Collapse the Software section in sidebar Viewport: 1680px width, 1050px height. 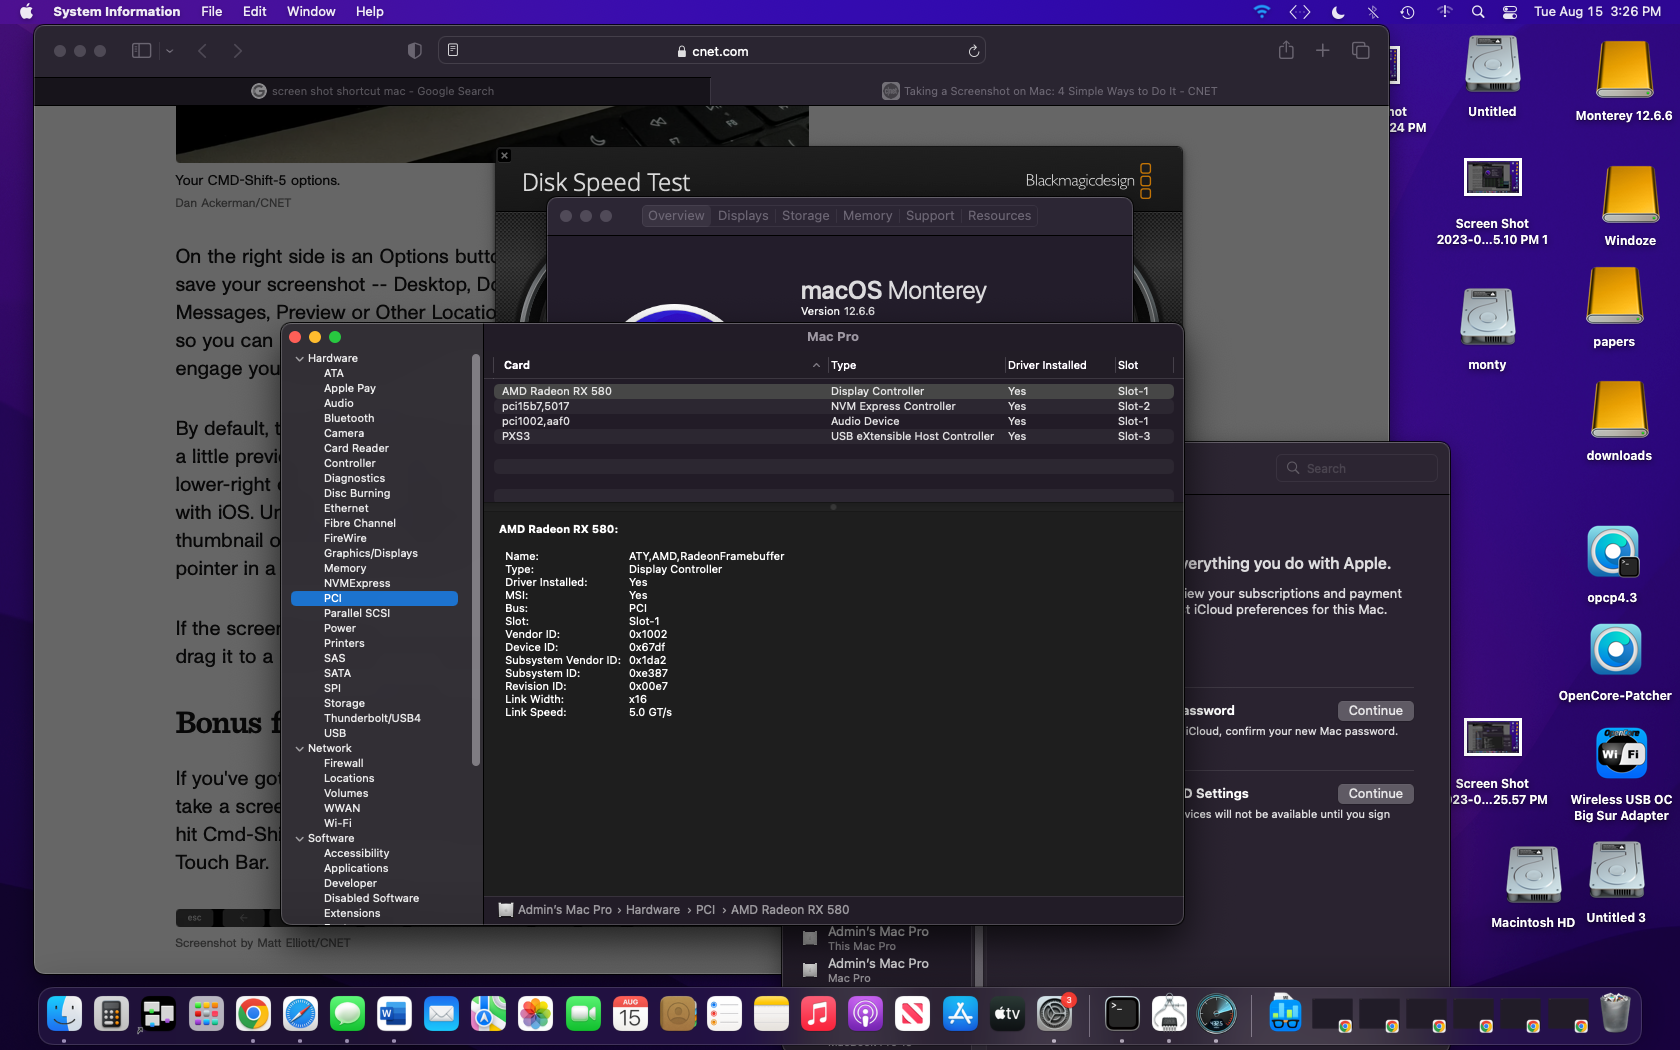click(x=300, y=838)
